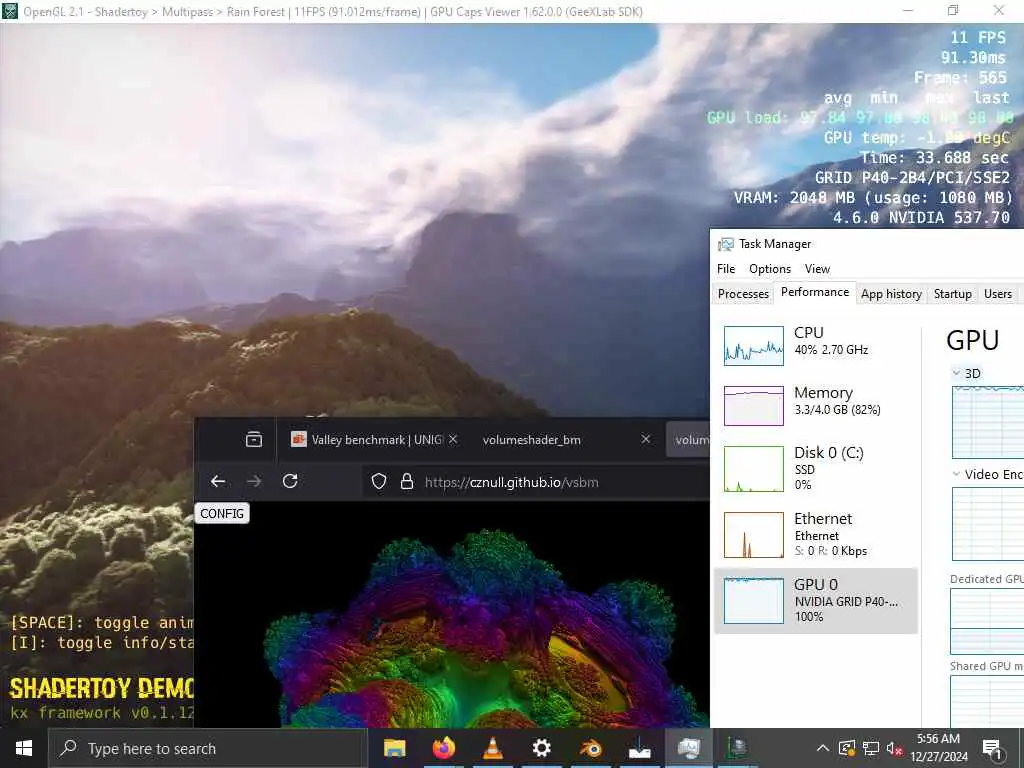Open Firefox recent browsing view icon
This screenshot has width=1024, height=768.
tap(254, 440)
